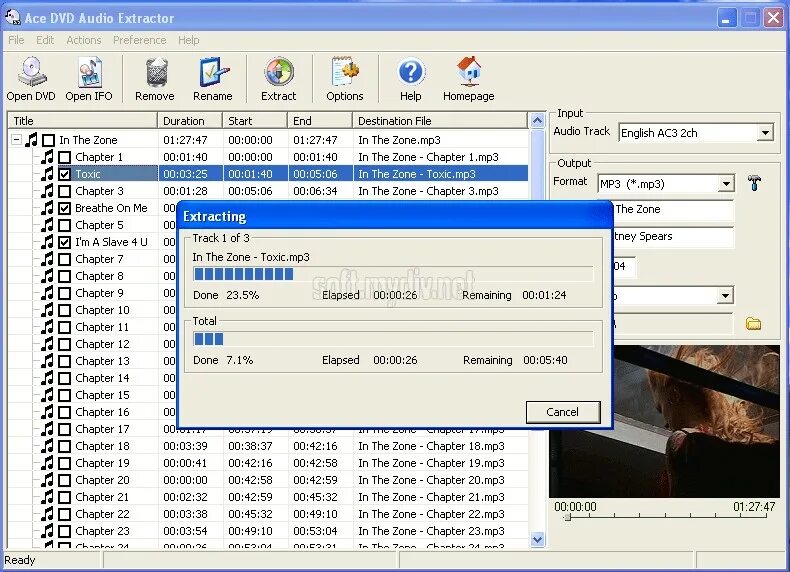Open the Format MP3 dropdown
790x572 pixels.
click(726, 183)
